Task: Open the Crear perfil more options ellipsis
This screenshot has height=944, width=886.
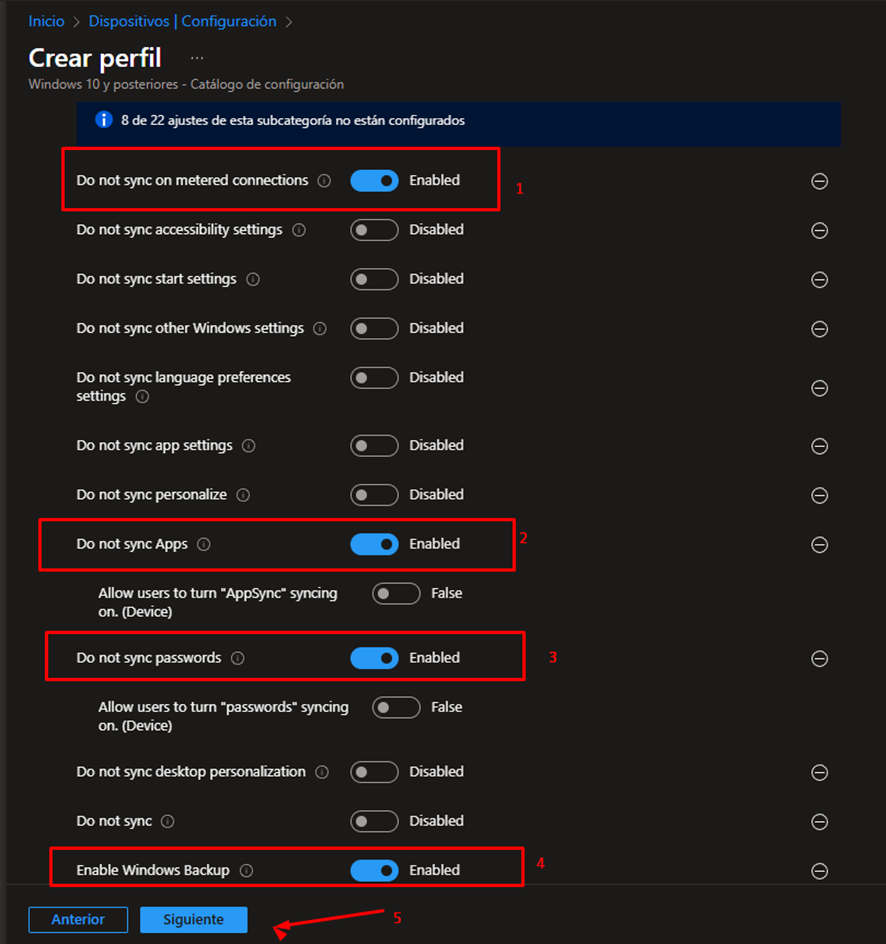Action: click(x=197, y=58)
